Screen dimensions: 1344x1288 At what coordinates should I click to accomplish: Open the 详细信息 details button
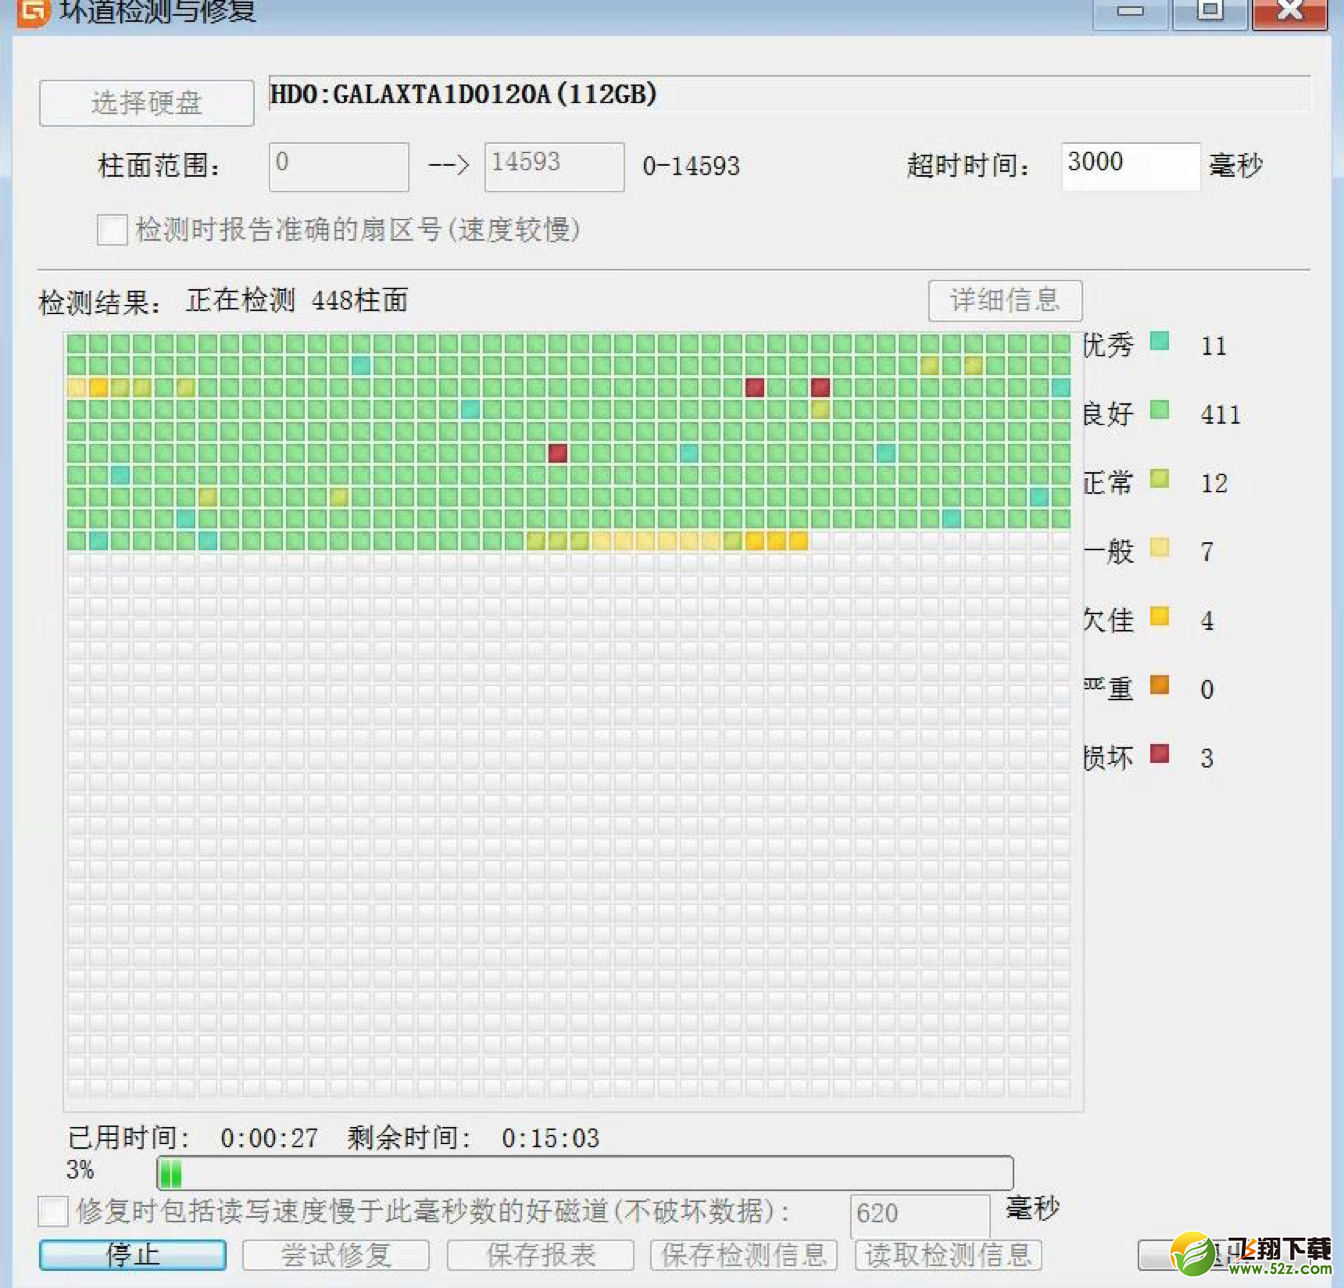coord(1005,300)
